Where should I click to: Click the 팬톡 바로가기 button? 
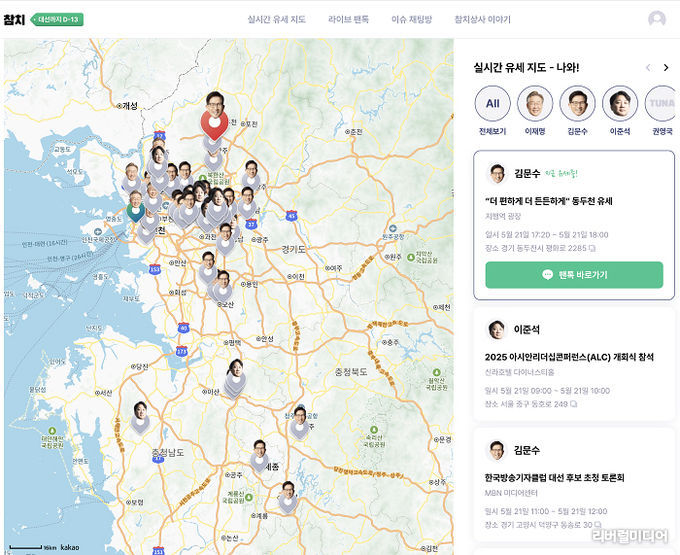click(x=574, y=275)
